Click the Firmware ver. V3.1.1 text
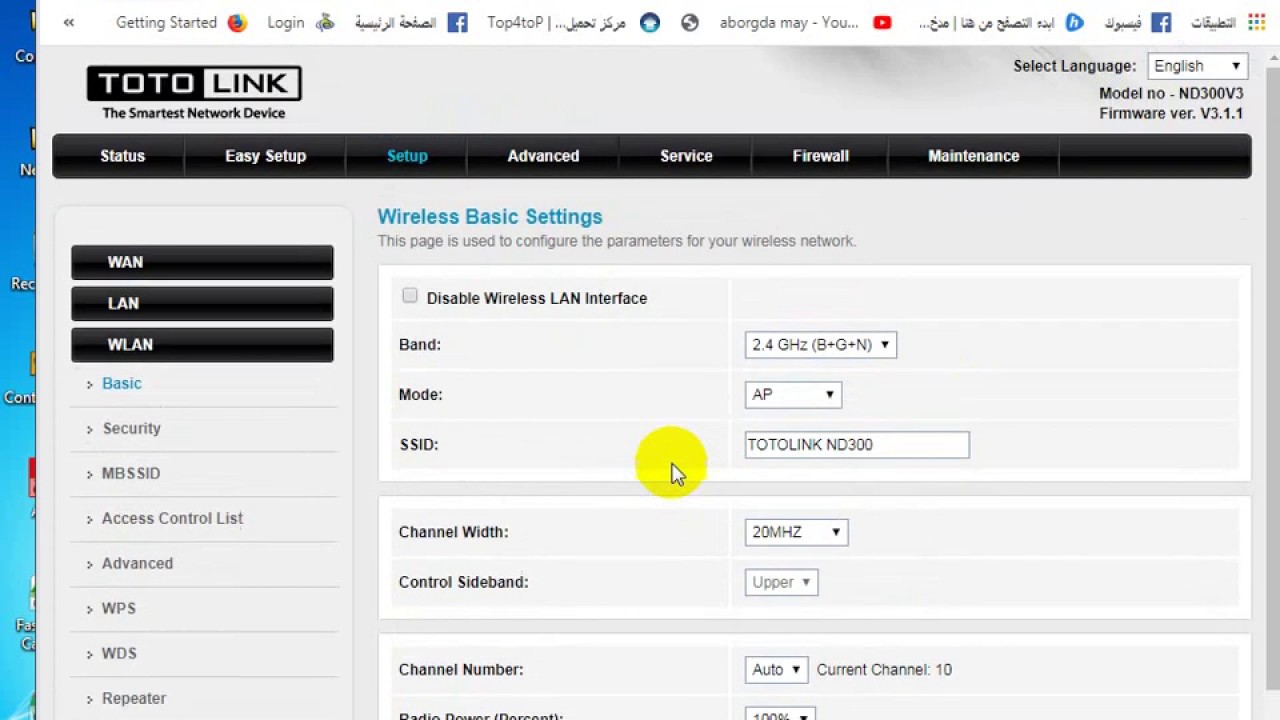1280x720 pixels. point(1171,114)
